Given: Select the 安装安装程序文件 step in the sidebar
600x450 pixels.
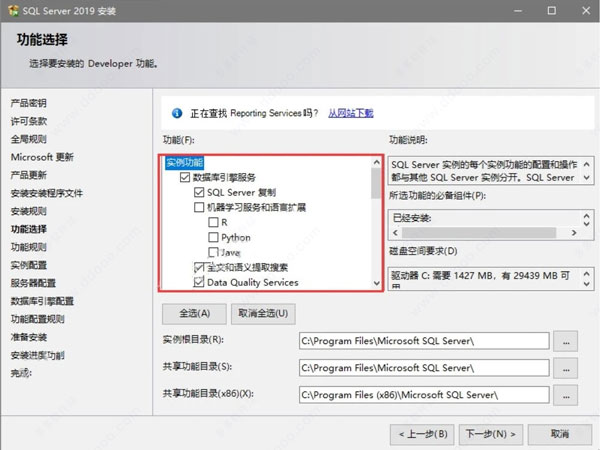Looking at the screenshot, I should pos(47,193).
